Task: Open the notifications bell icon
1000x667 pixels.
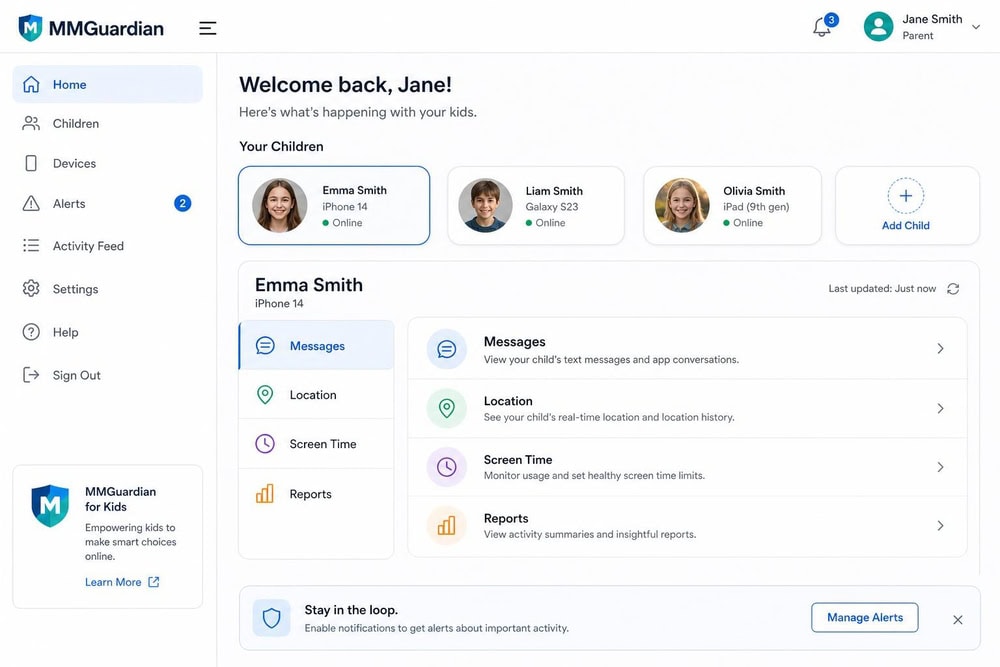Action: [822, 27]
